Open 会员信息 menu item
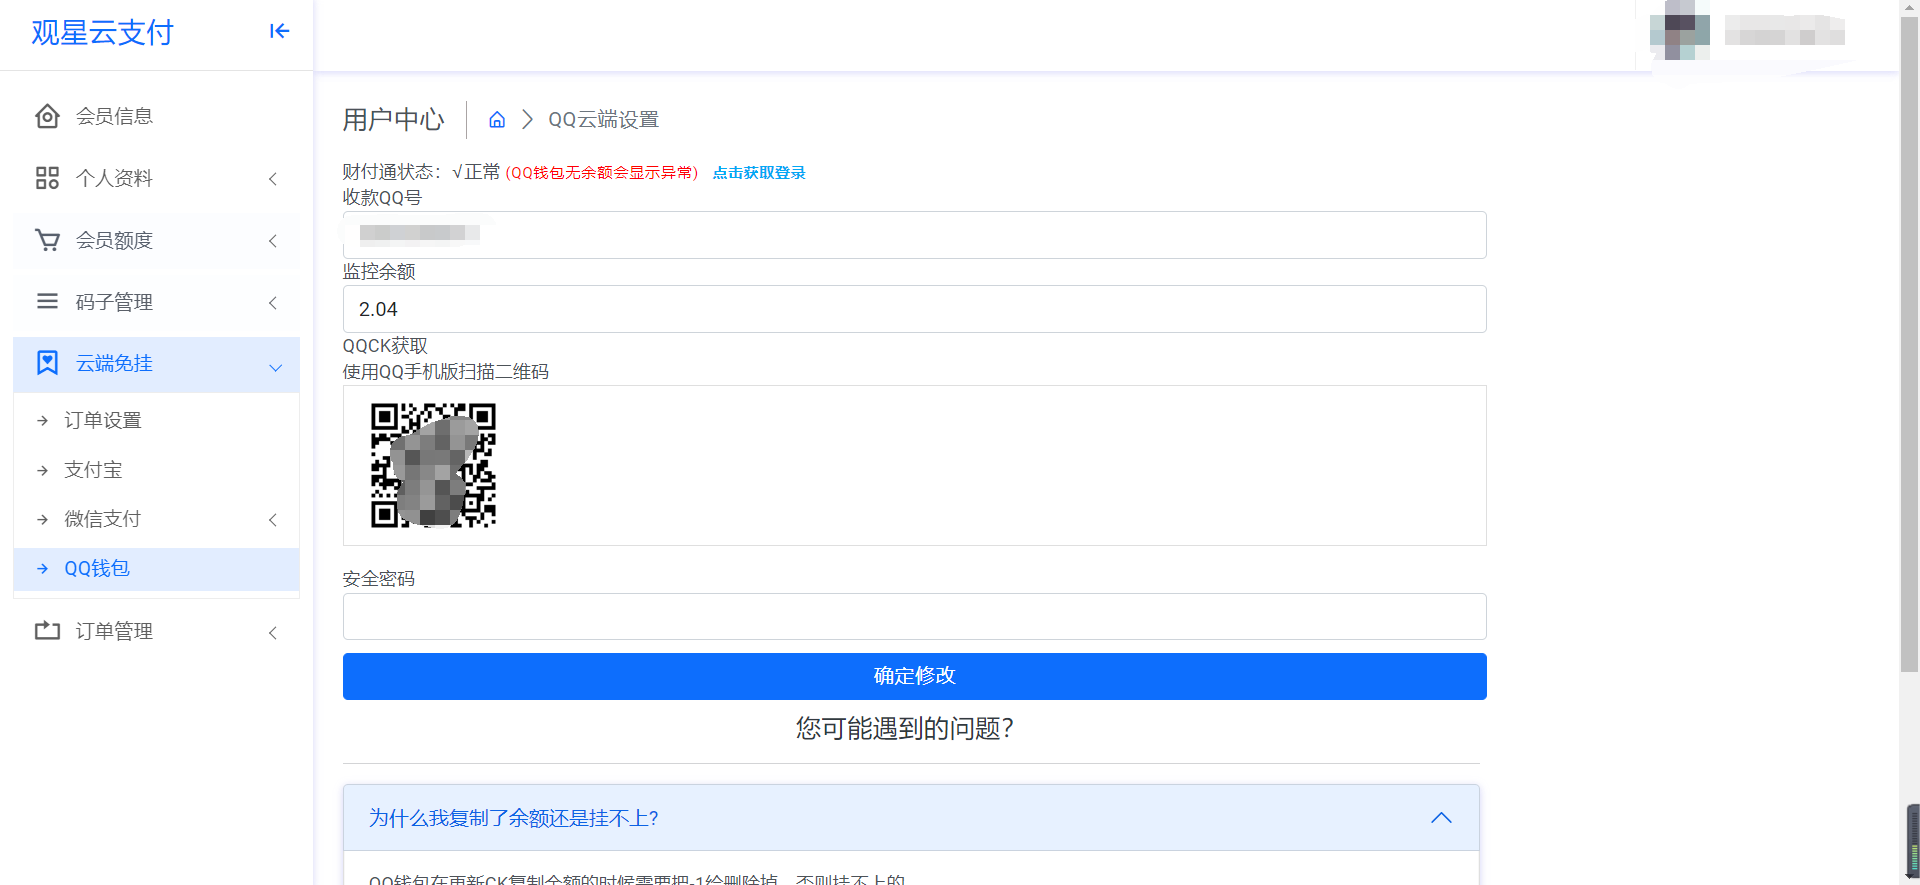Screen dimensions: 1920x885 coord(156,116)
